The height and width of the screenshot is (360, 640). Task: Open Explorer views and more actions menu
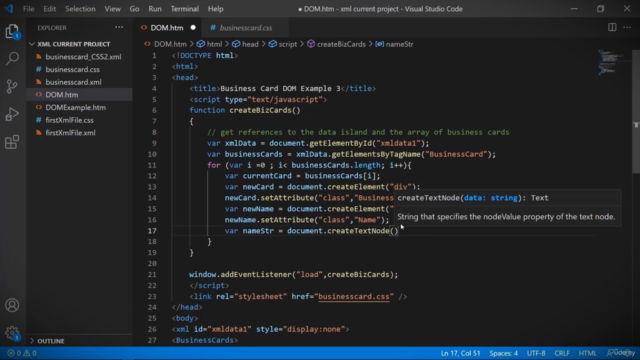click(119, 27)
